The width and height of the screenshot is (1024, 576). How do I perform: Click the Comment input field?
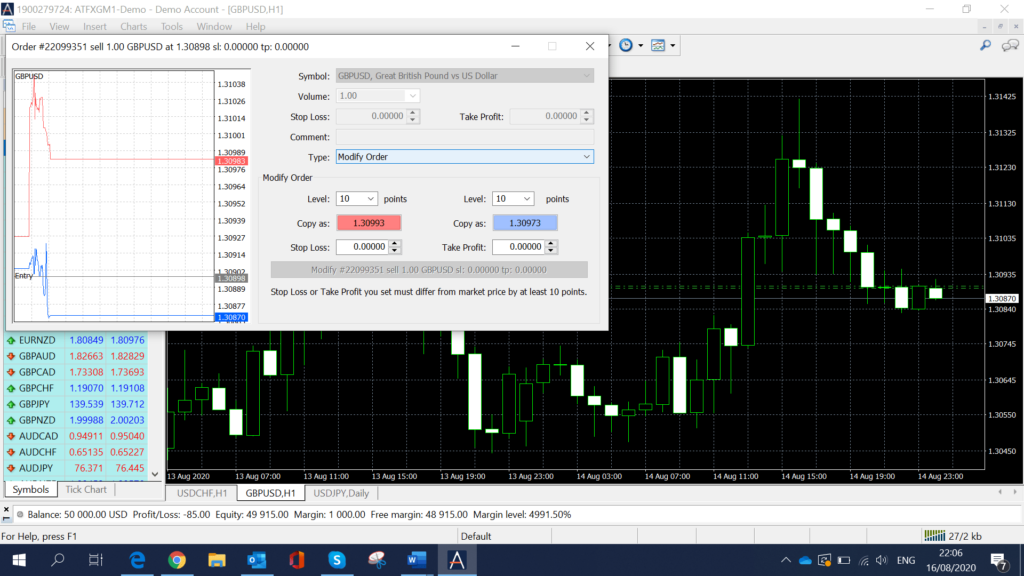coord(465,136)
